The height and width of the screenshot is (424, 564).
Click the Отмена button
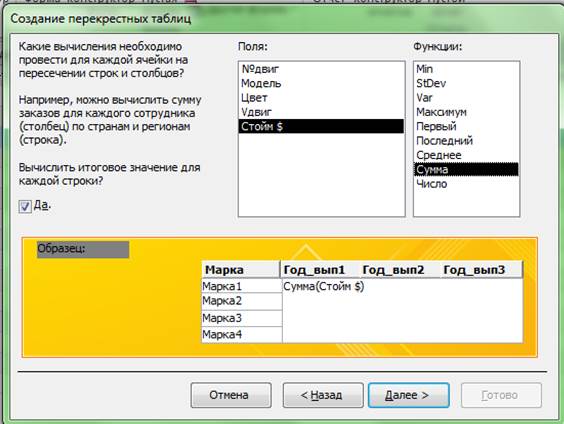tap(231, 395)
